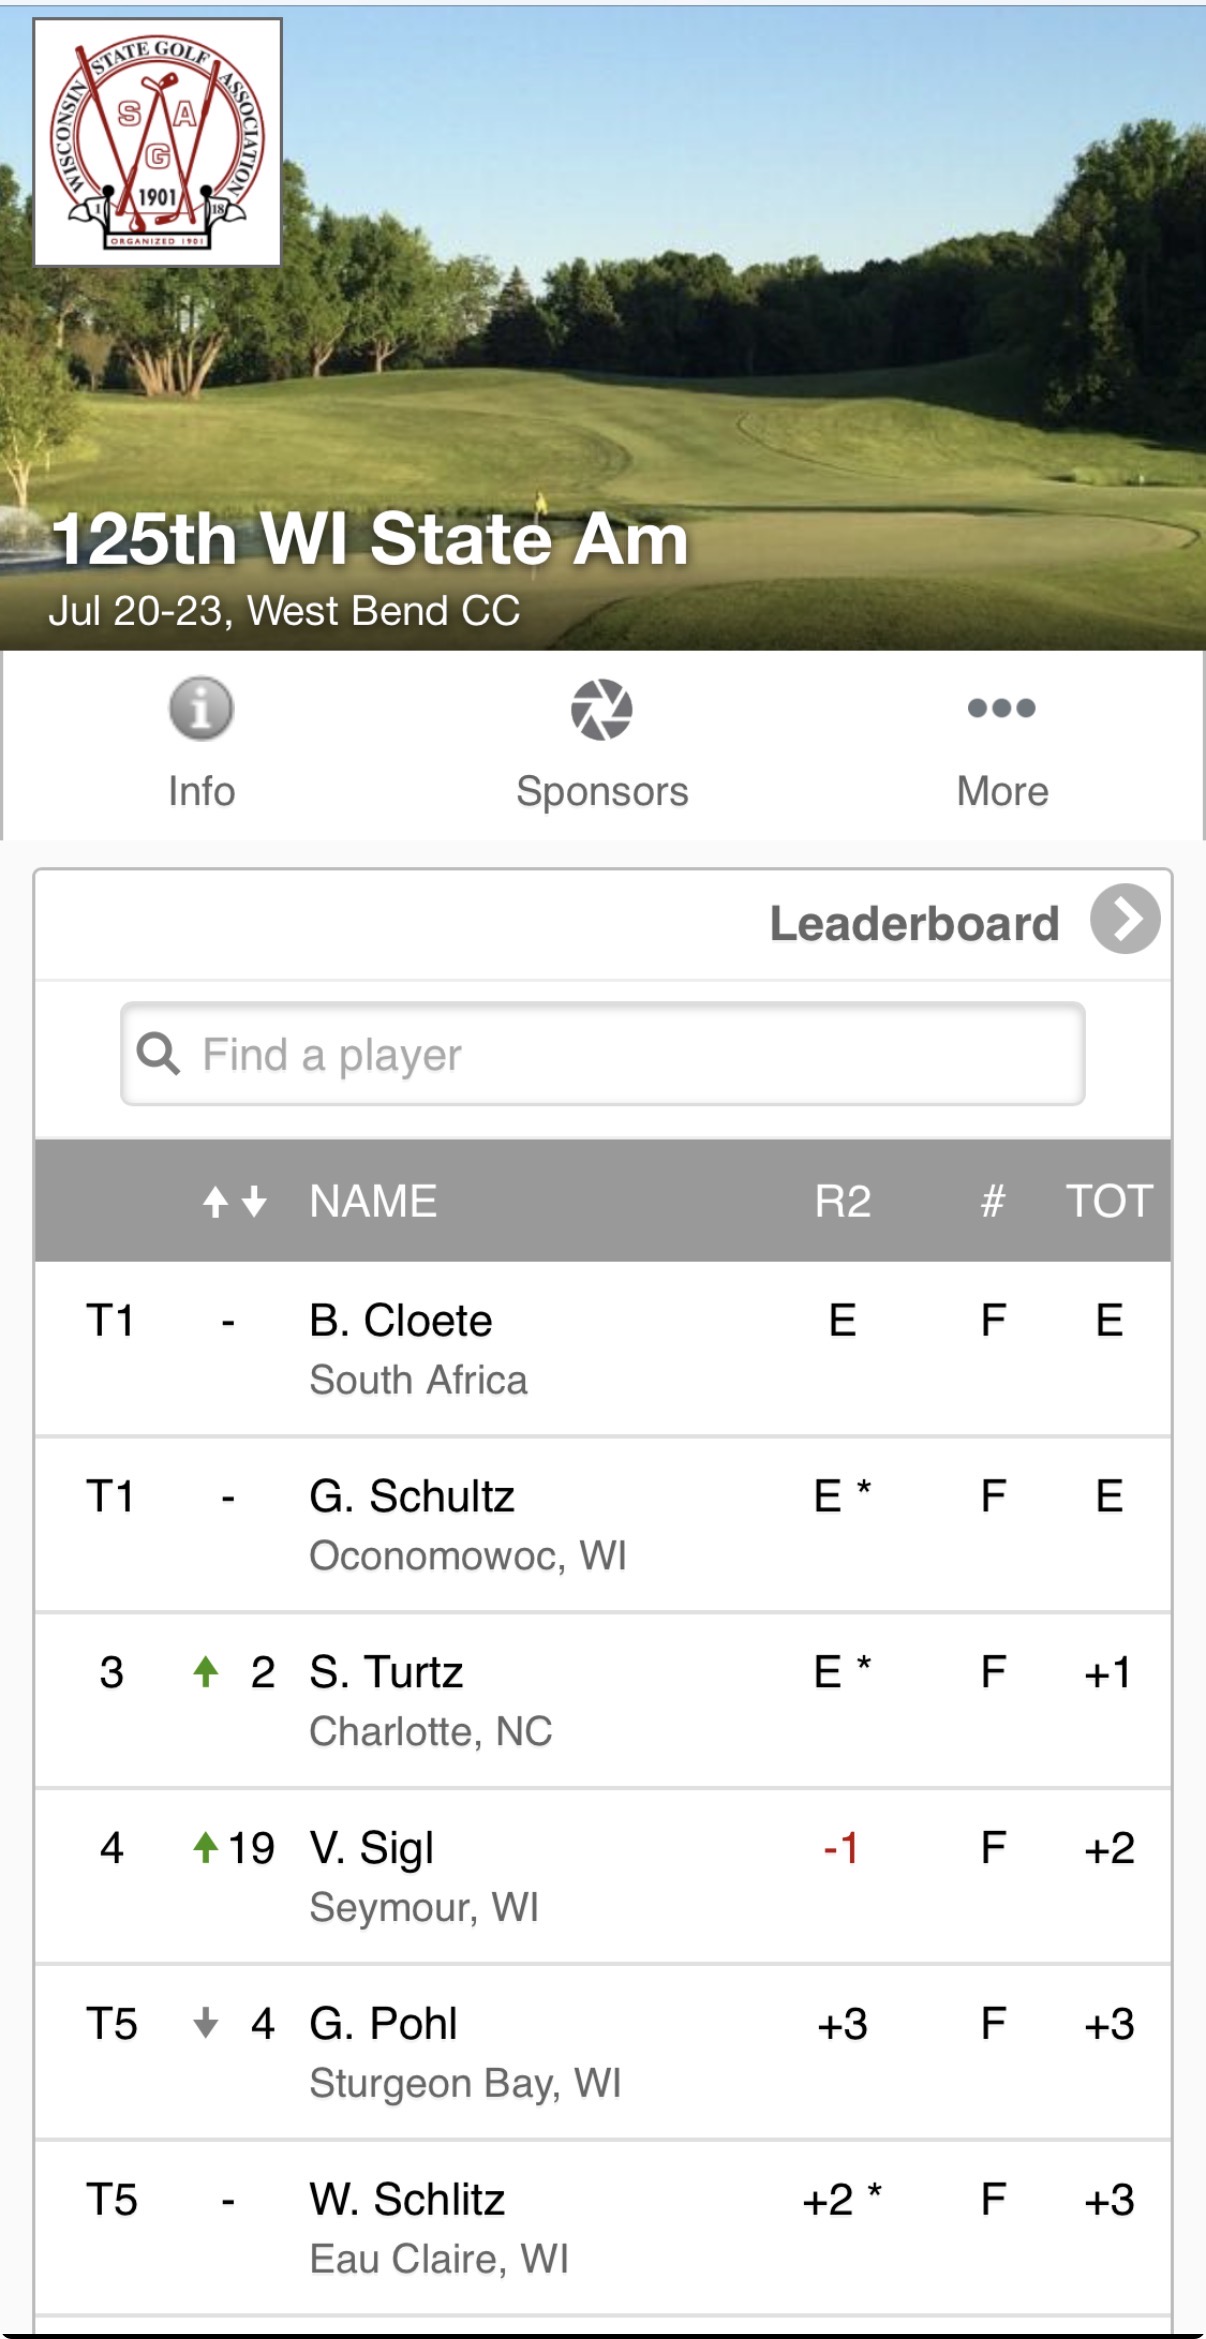Image resolution: width=1206 pixels, height=2339 pixels.
Task: Click V. Sigl's green up arrow
Action: click(x=205, y=1847)
